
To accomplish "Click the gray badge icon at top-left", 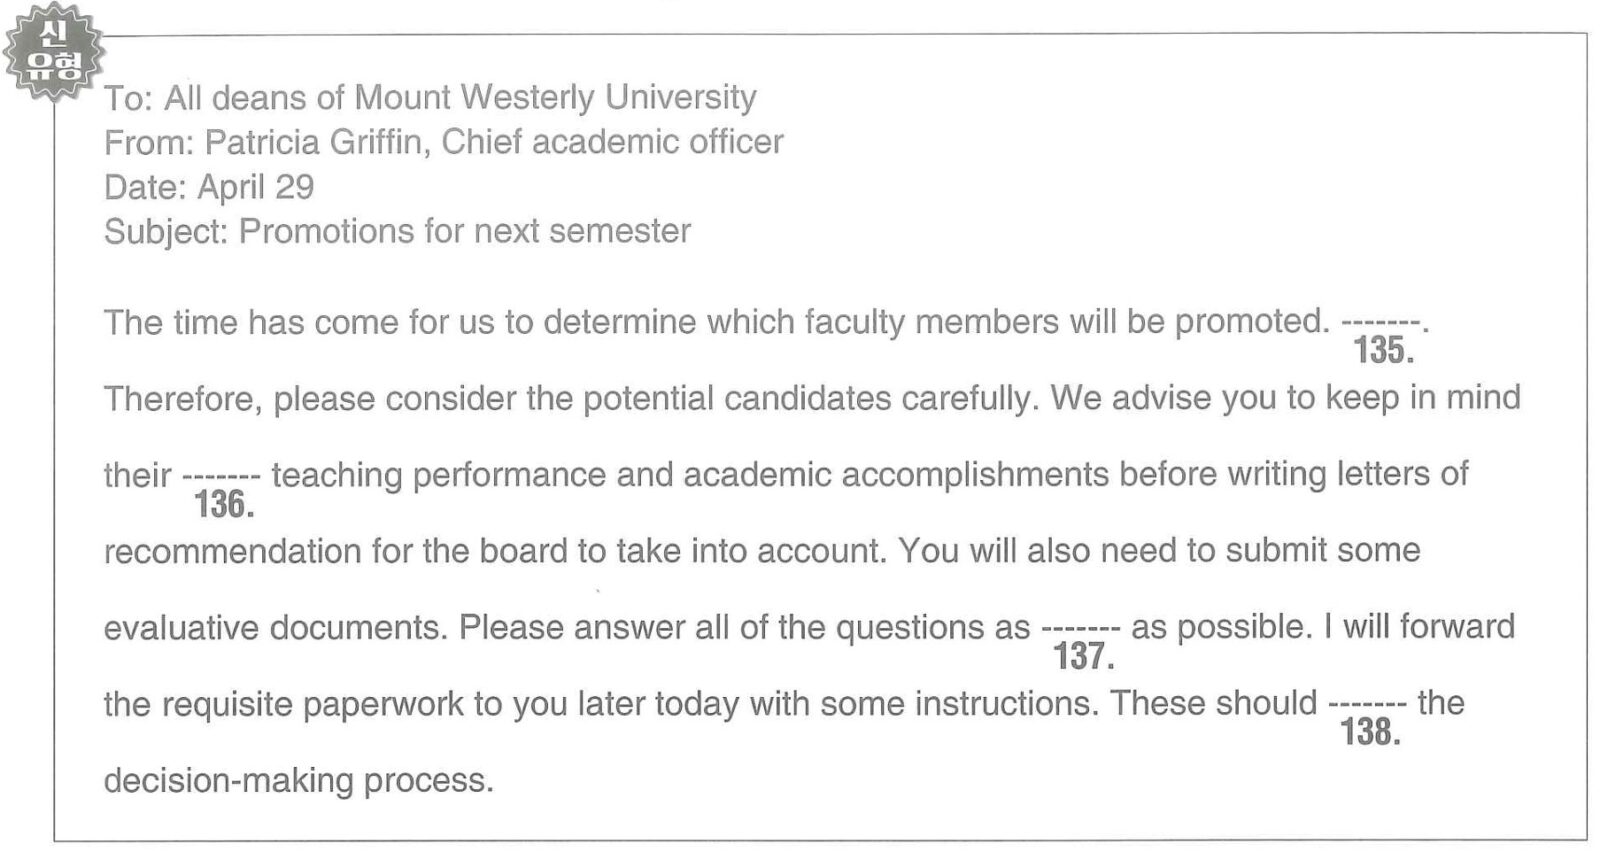I will coord(54,52).
